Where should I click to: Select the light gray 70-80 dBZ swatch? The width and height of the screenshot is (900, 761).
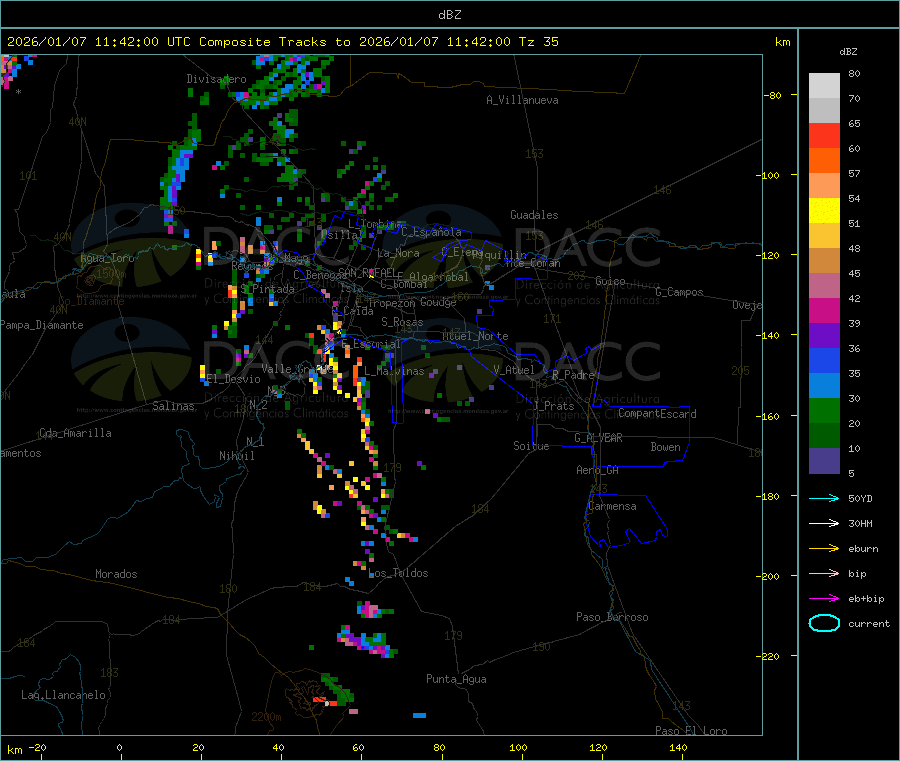(824, 86)
